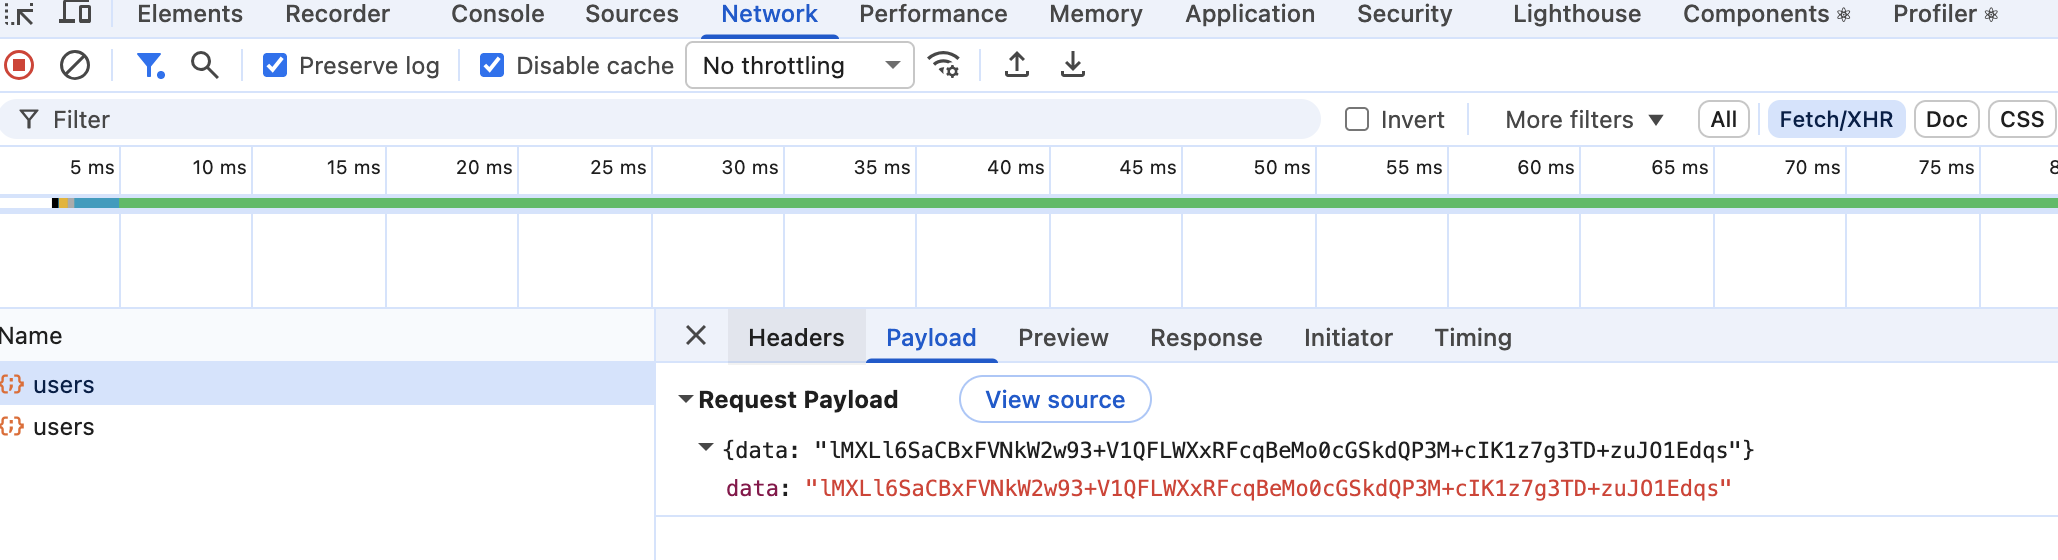Image resolution: width=2058 pixels, height=560 pixels.
Task: Click the green bar in overview timeline
Action: (x=1088, y=203)
